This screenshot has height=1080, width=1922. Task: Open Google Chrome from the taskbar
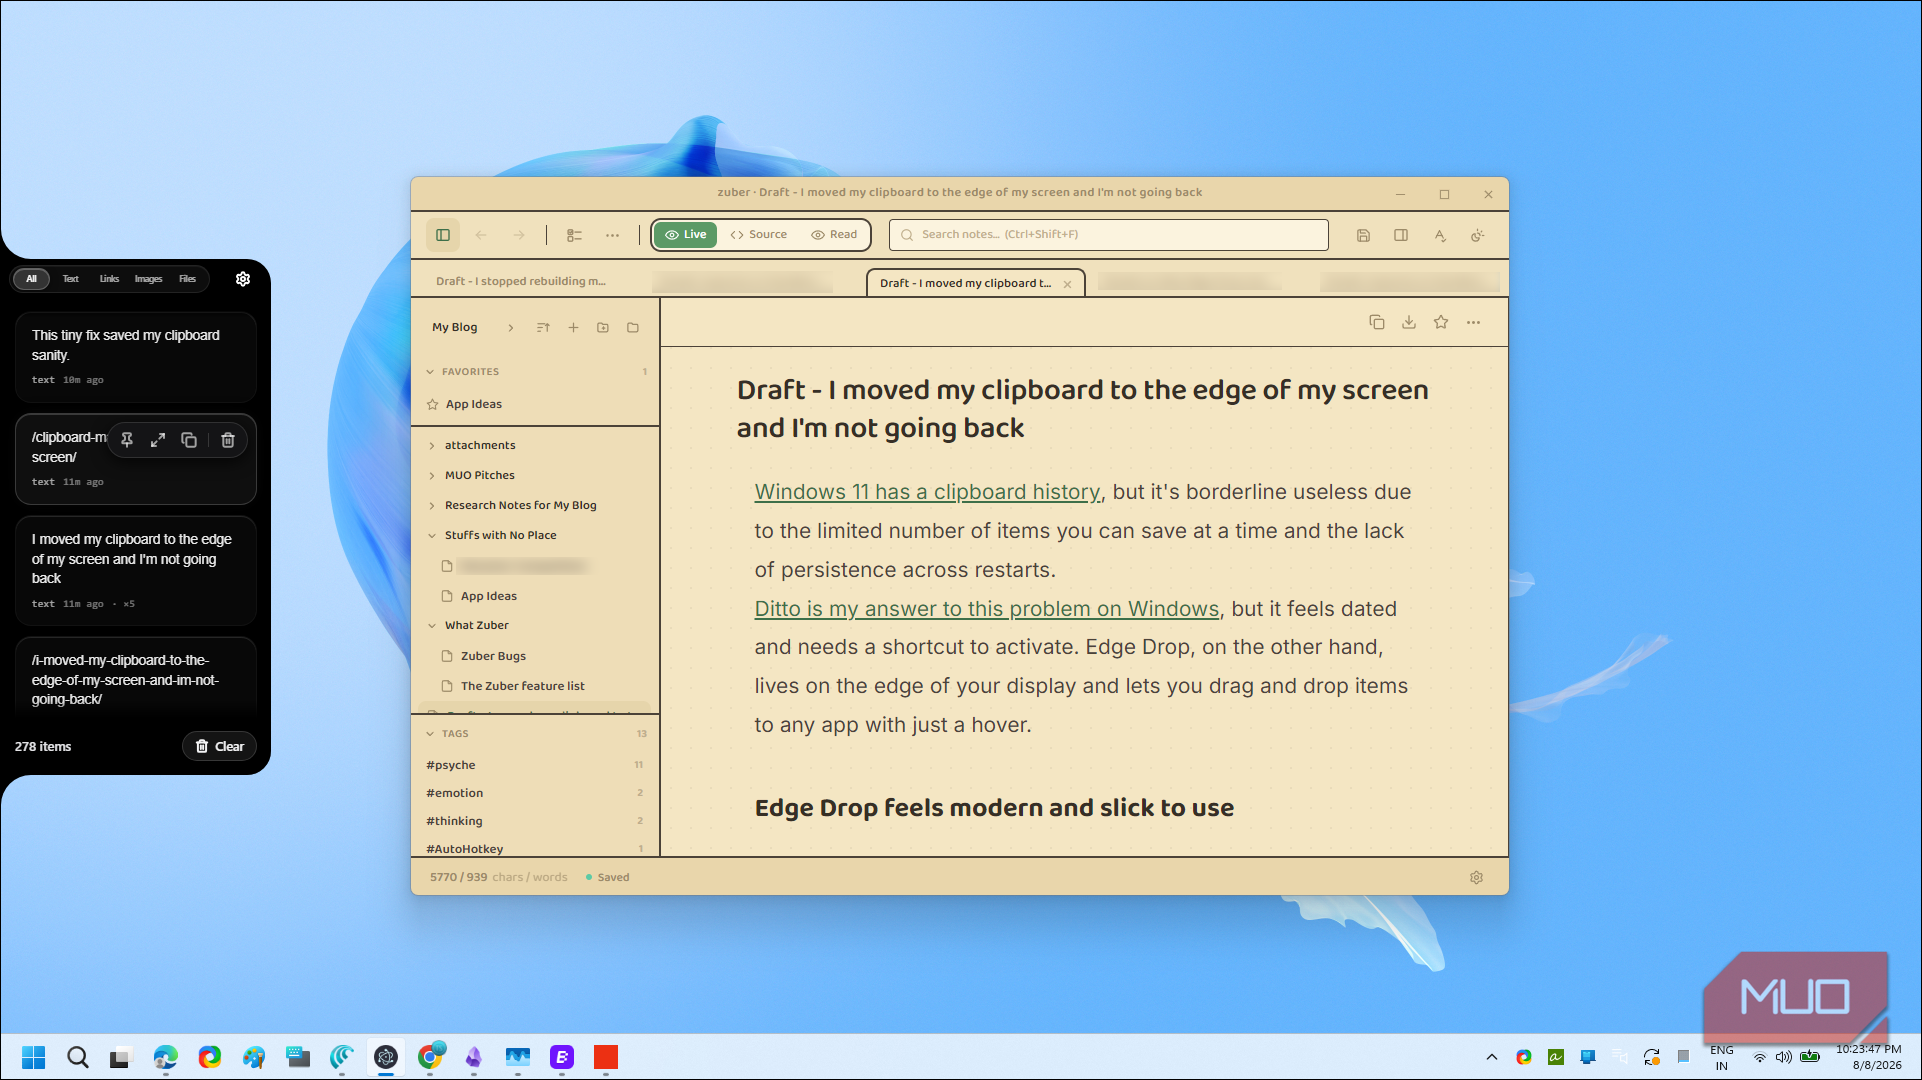pyautogui.click(x=431, y=1057)
